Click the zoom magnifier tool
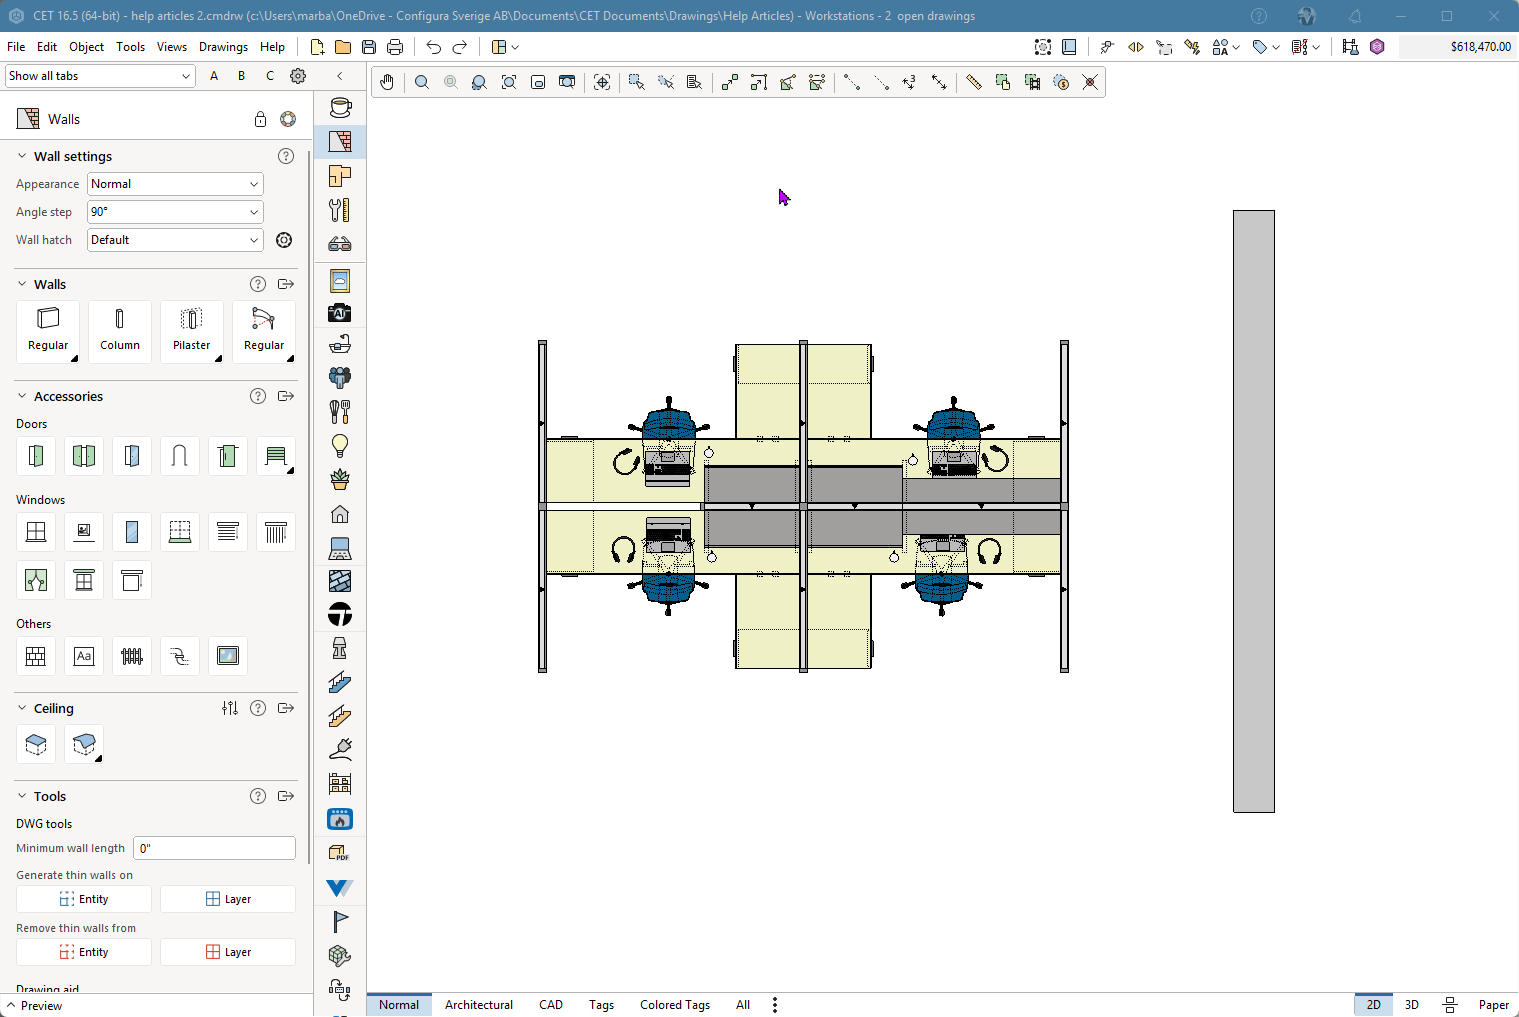The image size is (1519, 1017). tap(422, 82)
